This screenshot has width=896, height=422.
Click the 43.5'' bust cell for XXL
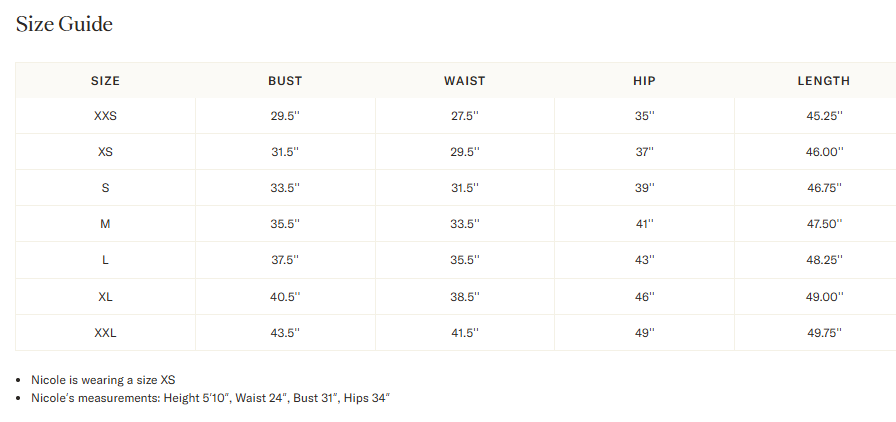pos(285,333)
